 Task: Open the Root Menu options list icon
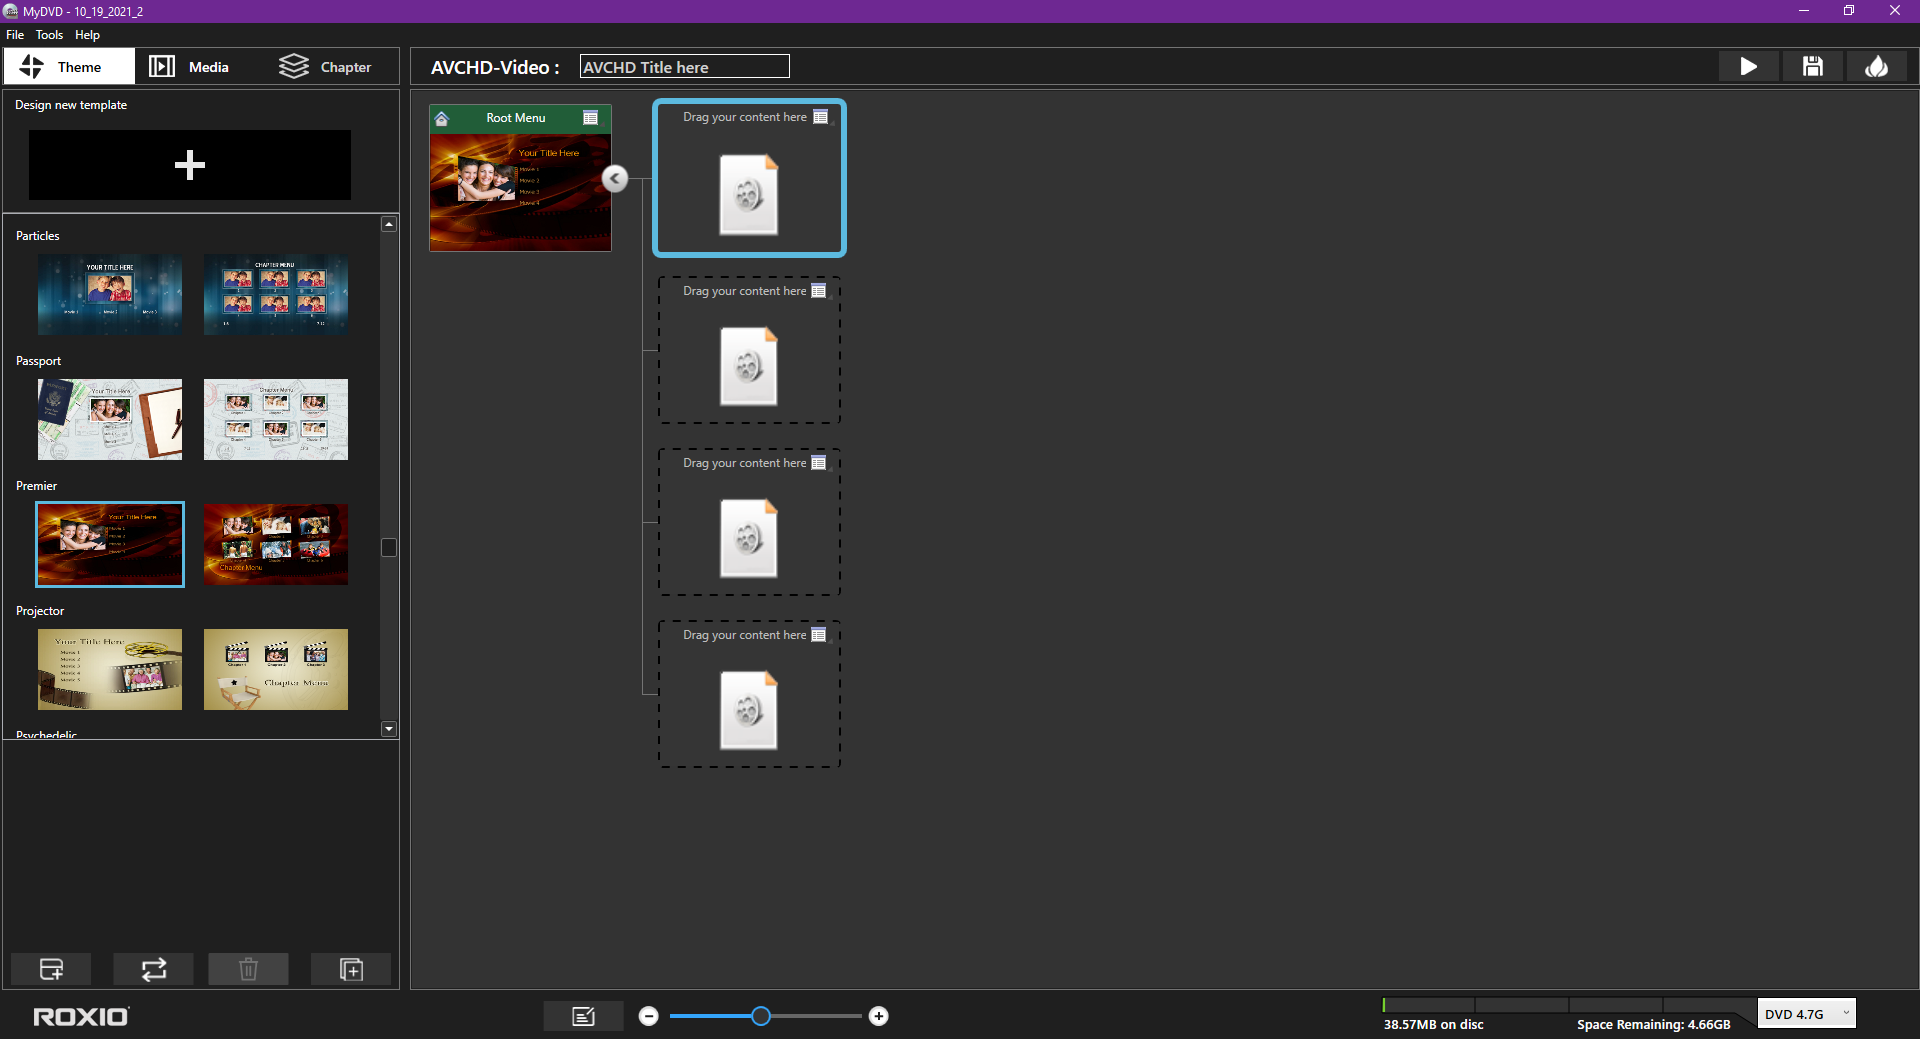[x=591, y=118]
